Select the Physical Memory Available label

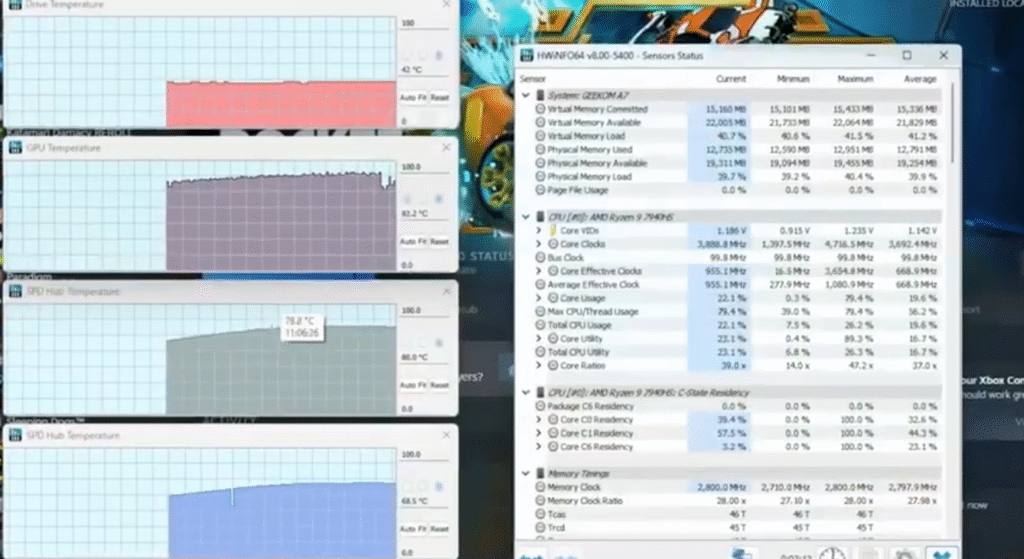[x=597, y=163]
